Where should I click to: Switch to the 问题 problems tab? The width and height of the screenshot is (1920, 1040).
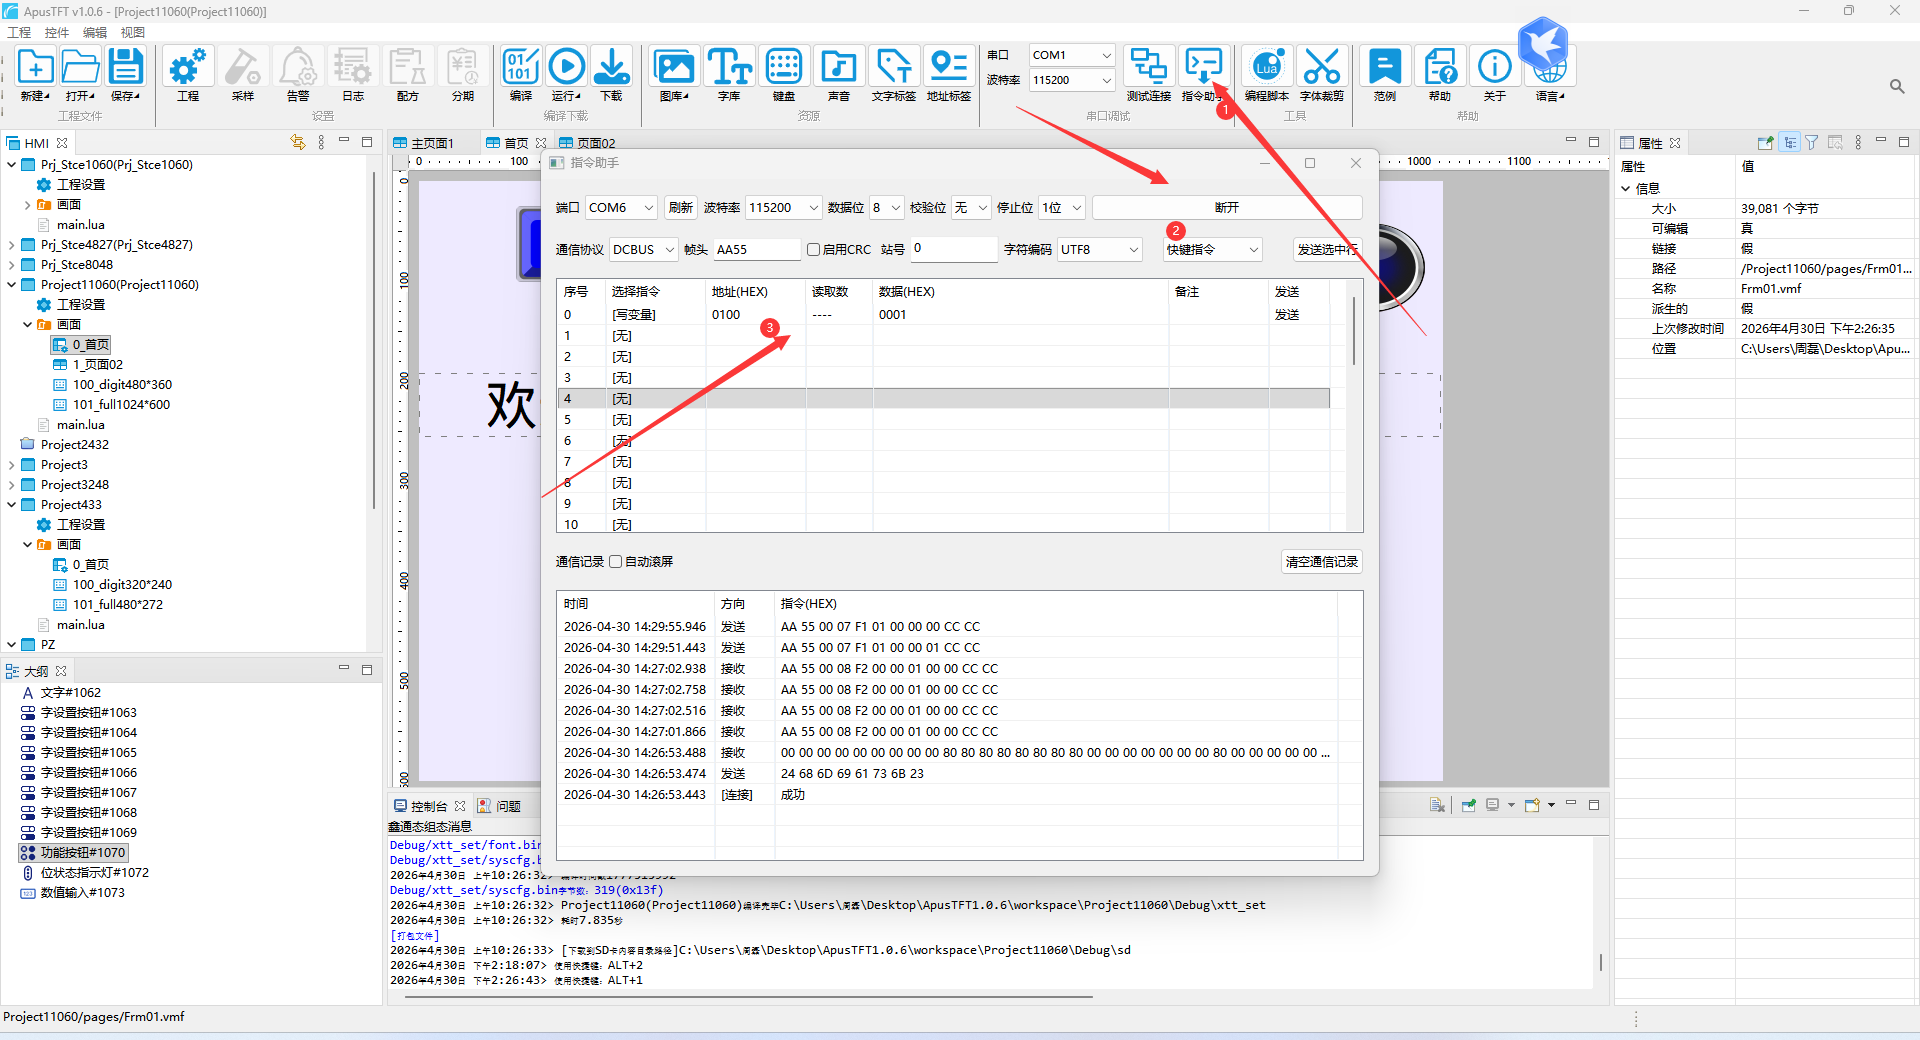[x=508, y=806]
